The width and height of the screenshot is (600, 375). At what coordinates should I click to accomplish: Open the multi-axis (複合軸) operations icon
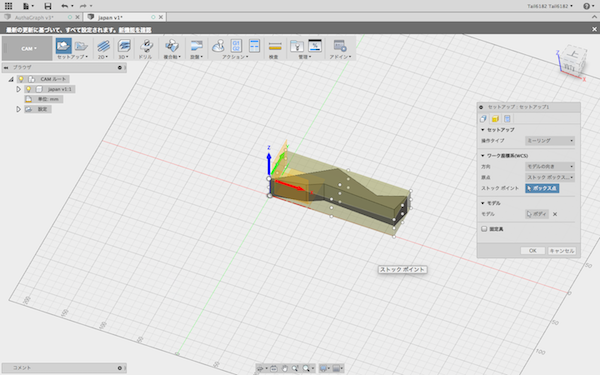pos(171,46)
